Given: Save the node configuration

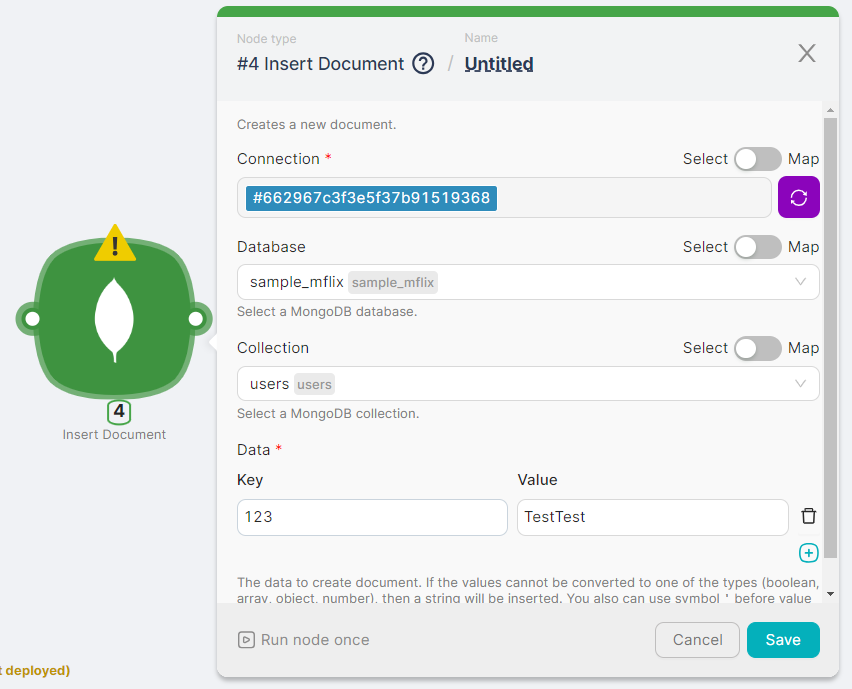Looking at the screenshot, I should (783, 640).
